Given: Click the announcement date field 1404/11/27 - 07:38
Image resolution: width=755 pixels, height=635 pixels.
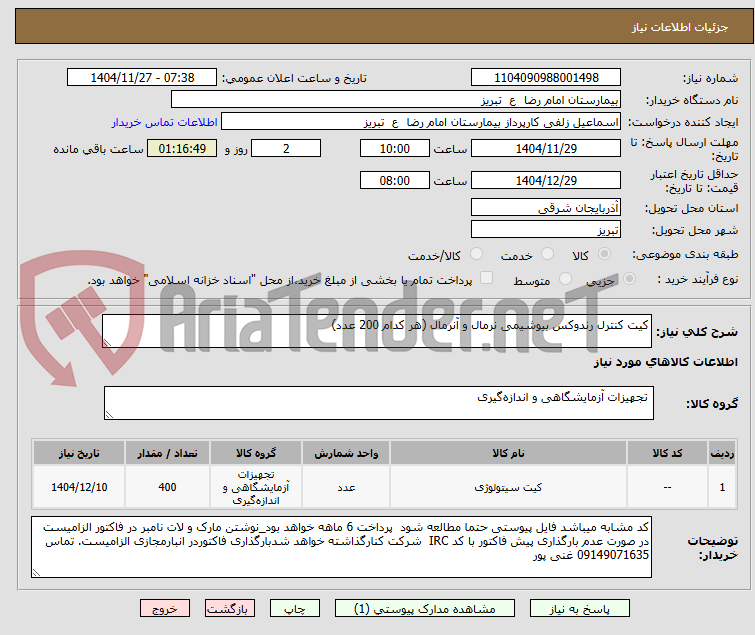Looking at the screenshot, I should (142, 78).
